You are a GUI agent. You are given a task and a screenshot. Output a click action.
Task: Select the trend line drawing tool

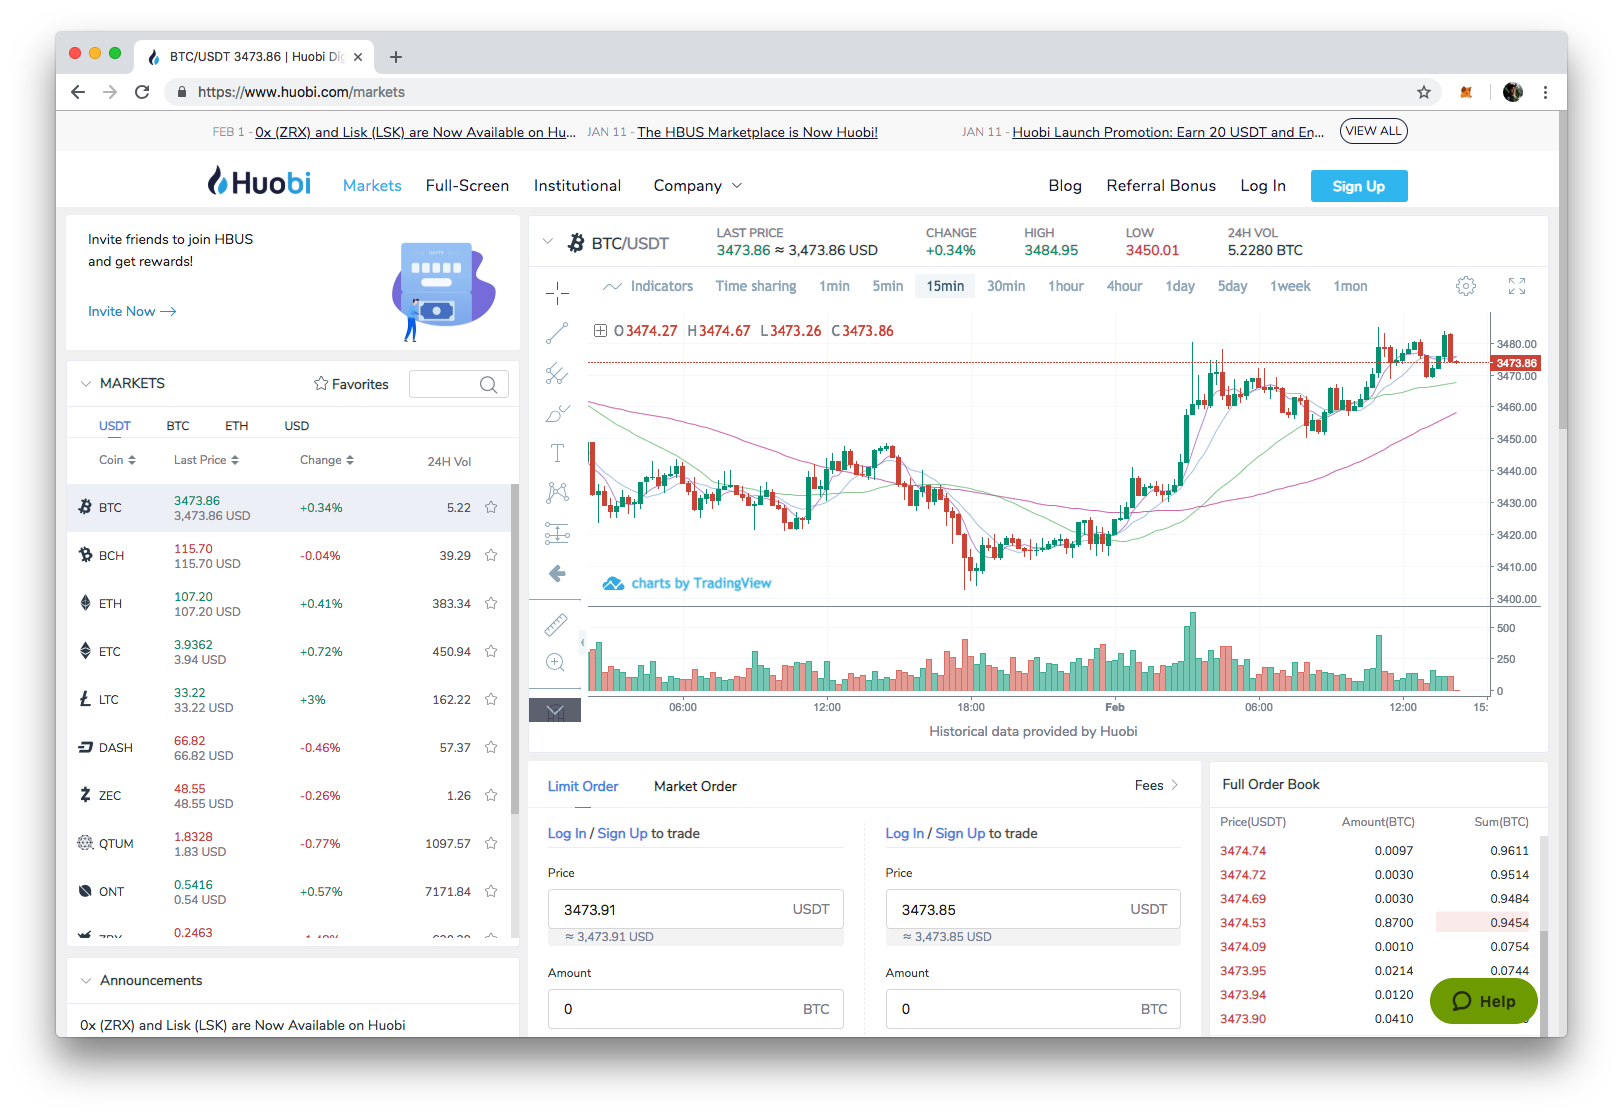point(557,333)
